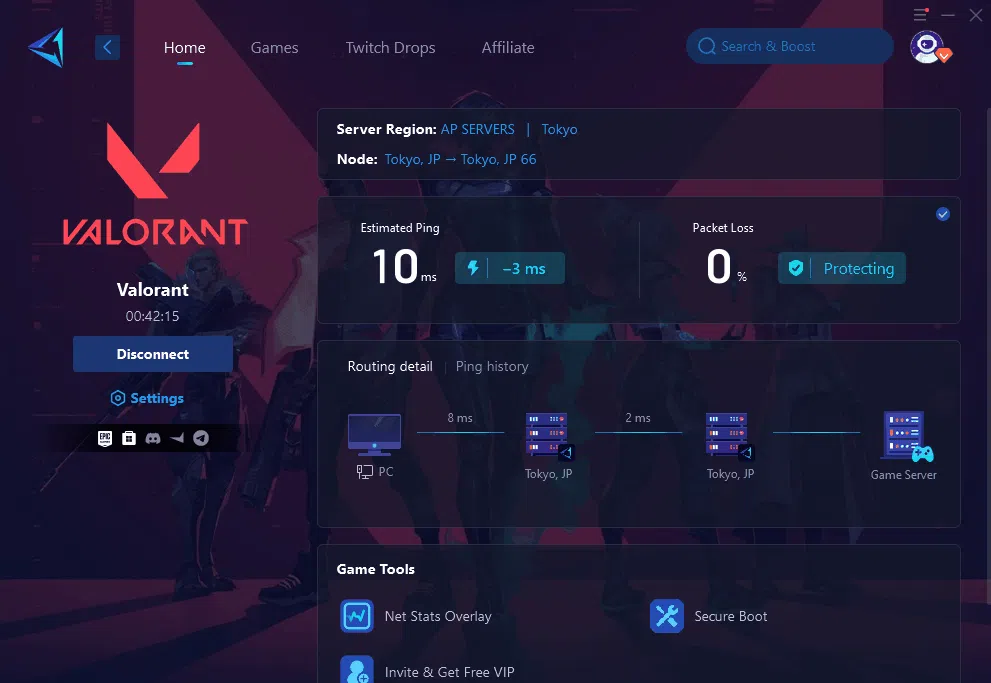Close the GearUP window

(976, 15)
